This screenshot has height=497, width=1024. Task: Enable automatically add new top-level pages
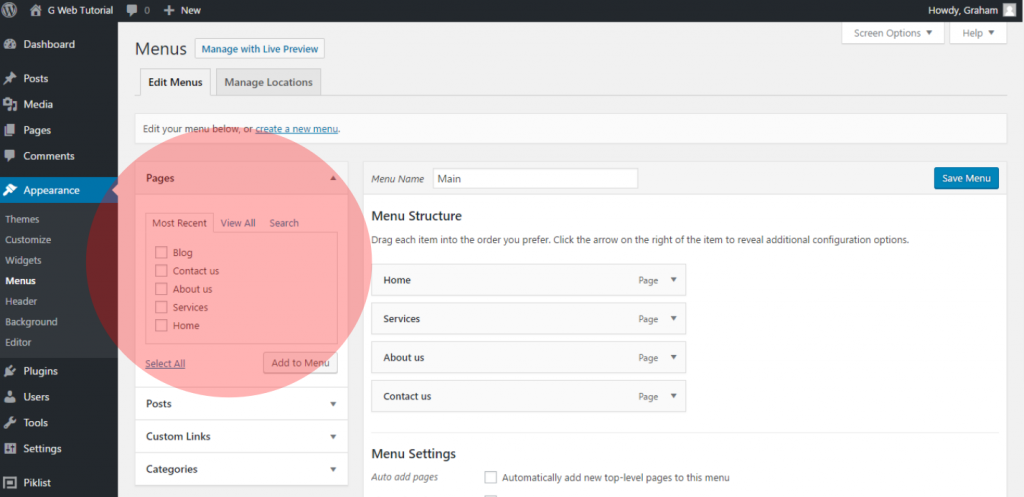[490, 477]
